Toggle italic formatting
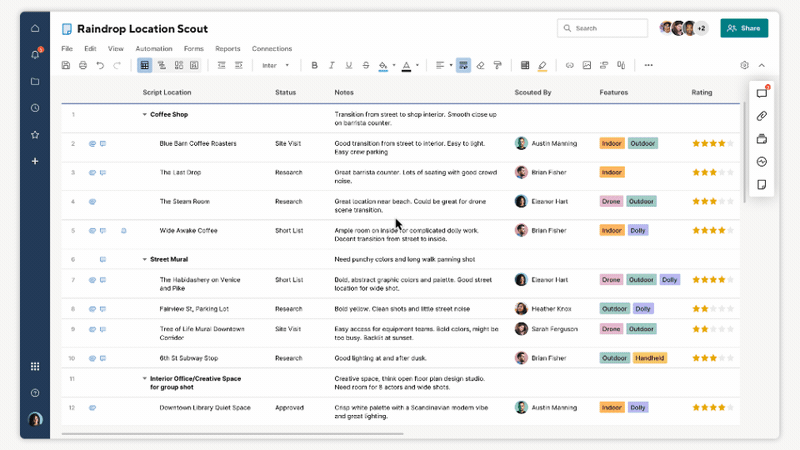800x450 pixels. pos(332,65)
